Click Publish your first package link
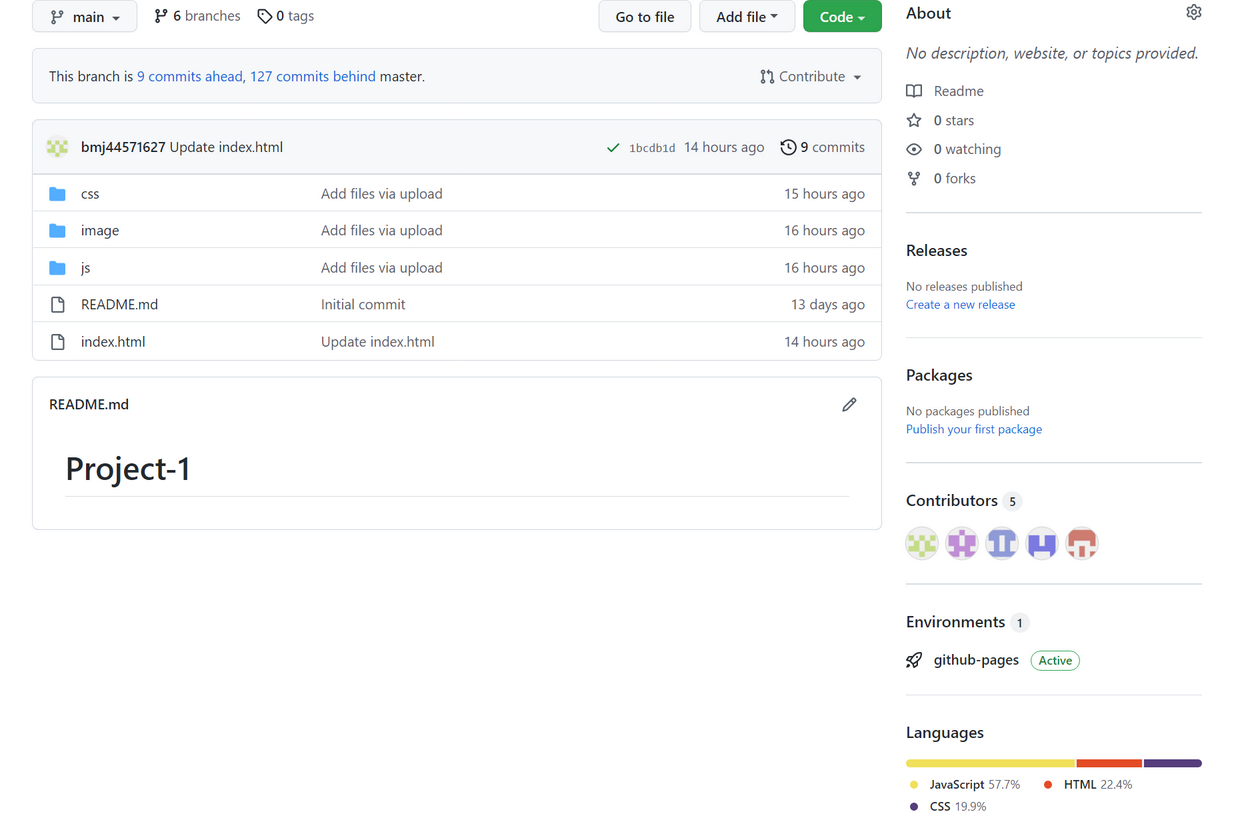 click(974, 429)
